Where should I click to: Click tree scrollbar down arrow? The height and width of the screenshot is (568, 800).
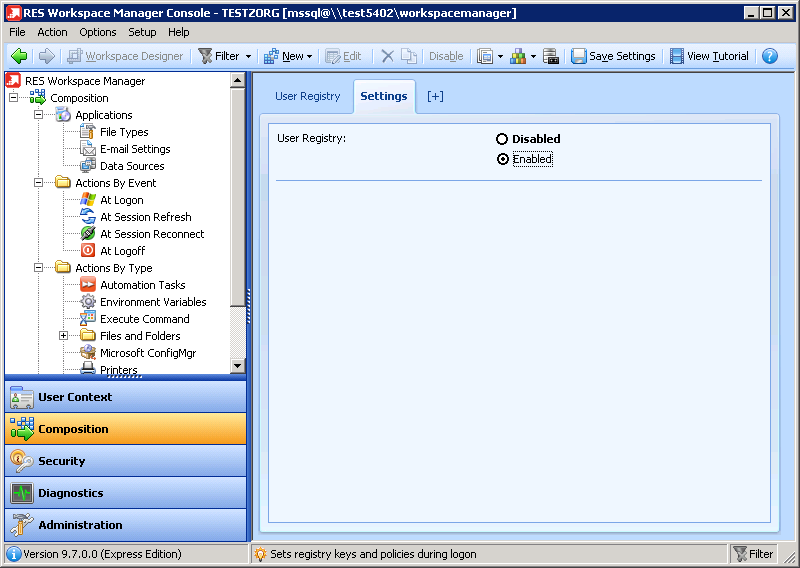(238, 365)
